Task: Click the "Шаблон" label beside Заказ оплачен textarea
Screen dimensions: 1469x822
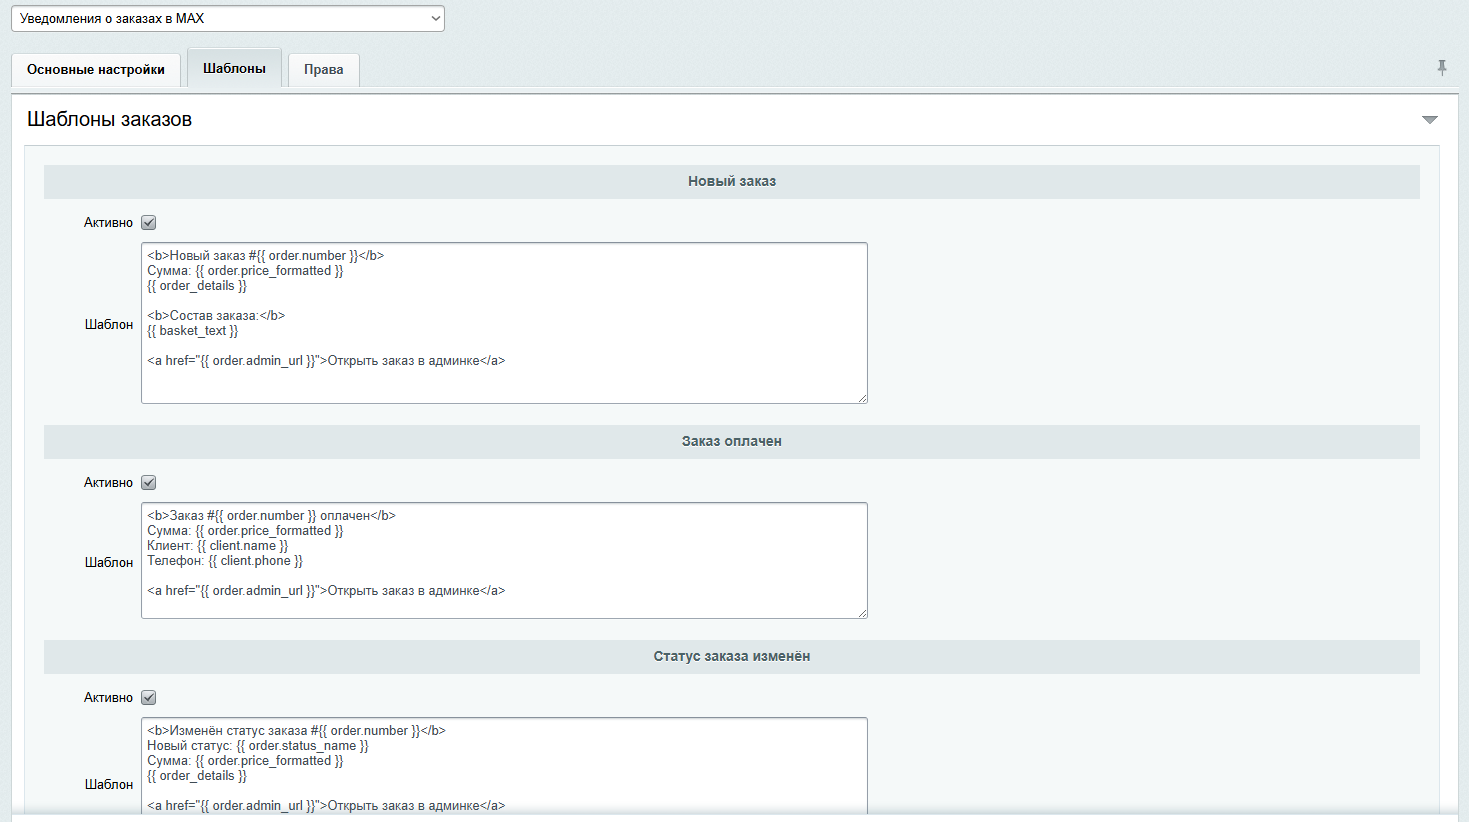Action: click(x=109, y=562)
